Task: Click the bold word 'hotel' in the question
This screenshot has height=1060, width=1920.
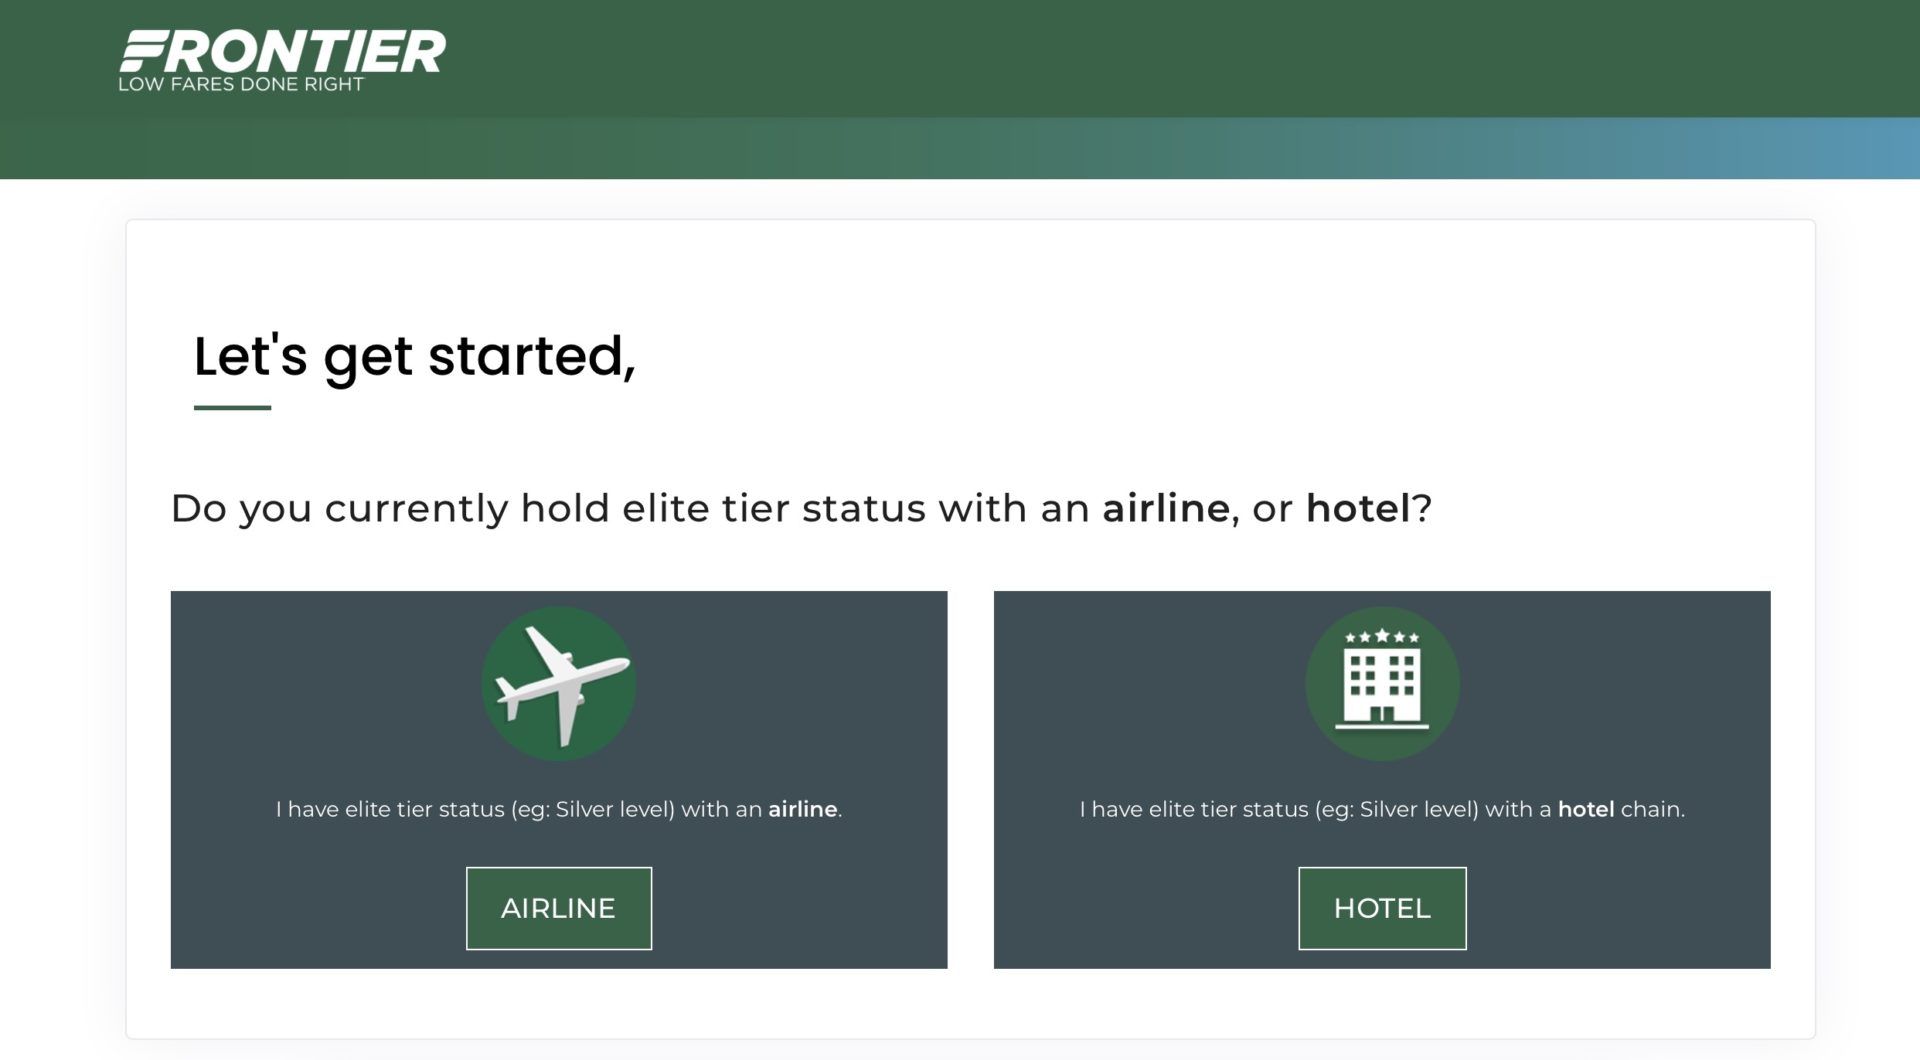Action: [x=1358, y=508]
